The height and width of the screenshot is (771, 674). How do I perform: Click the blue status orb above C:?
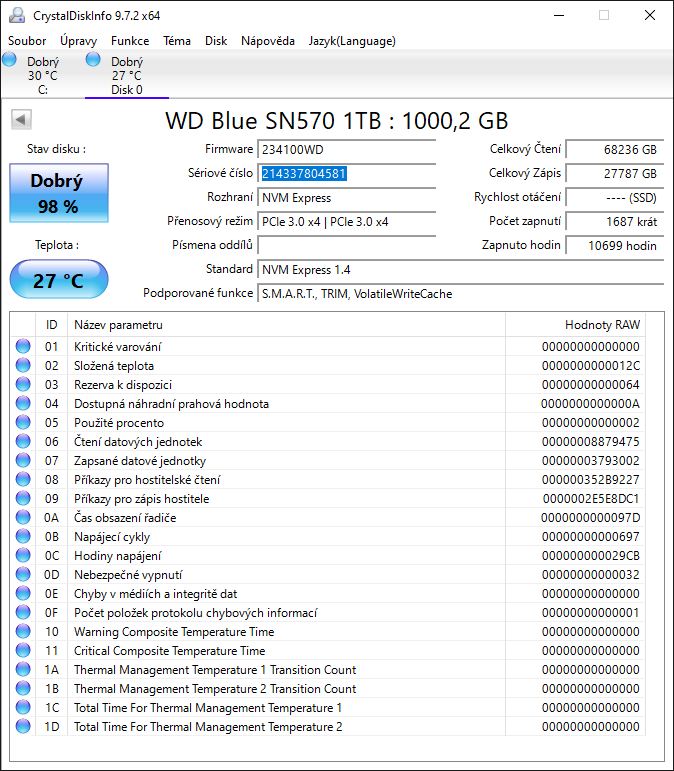coord(9,59)
